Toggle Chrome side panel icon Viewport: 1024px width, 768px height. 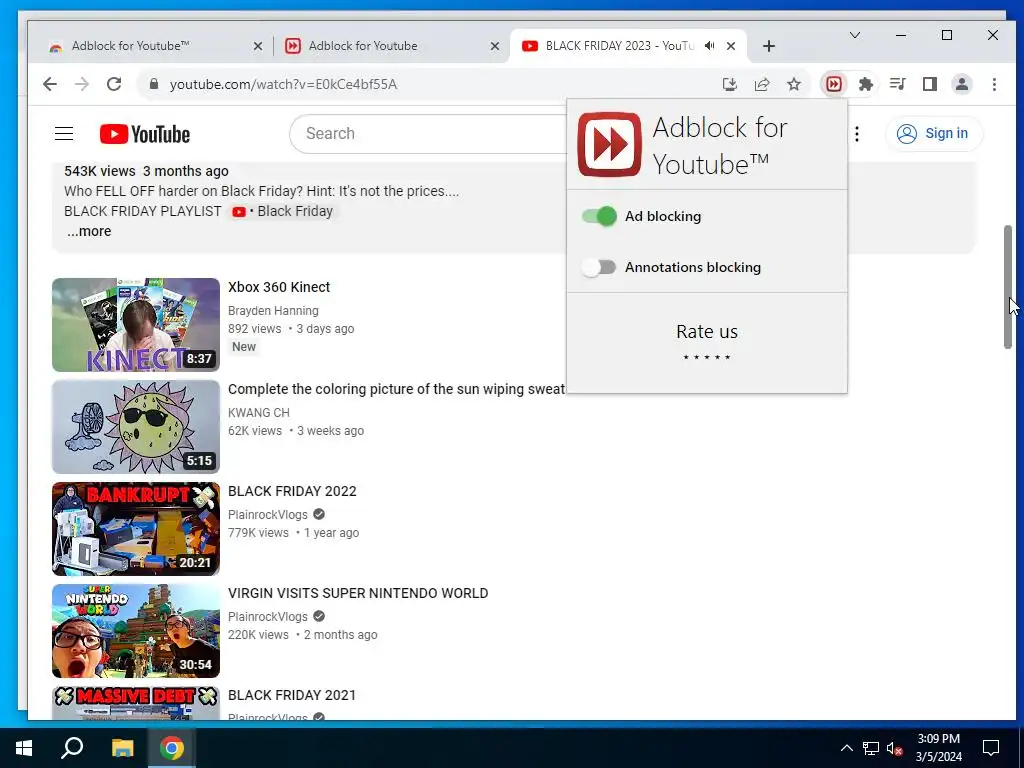(930, 84)
